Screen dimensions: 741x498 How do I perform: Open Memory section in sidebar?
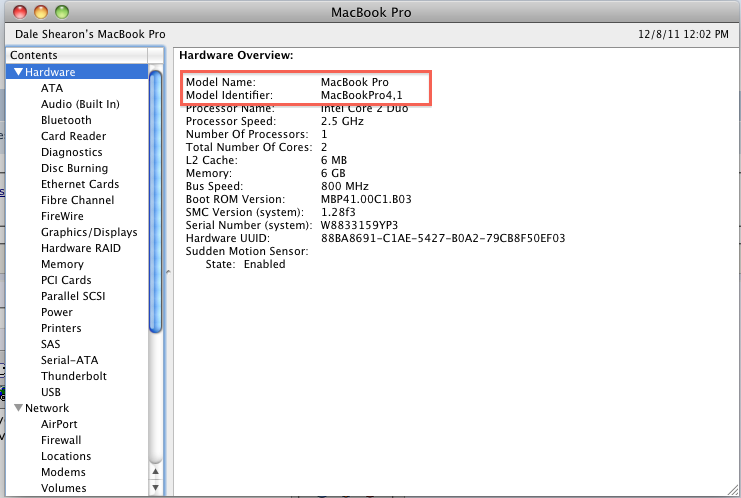pos(62,264)
